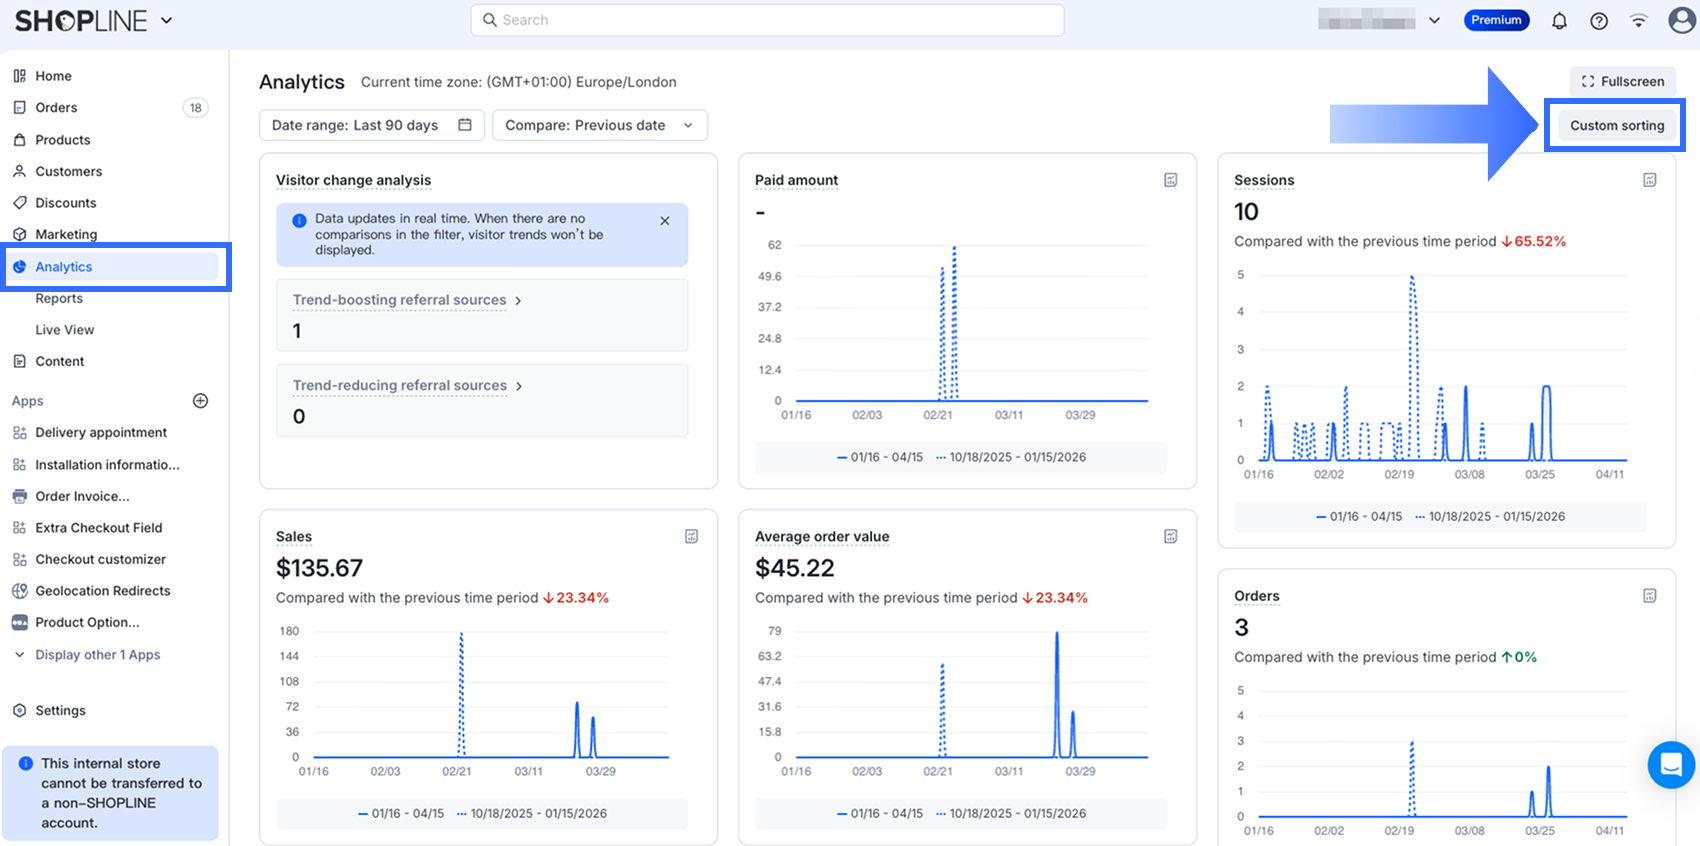Image resolution: width=1700 pixels, height=846 pixels.
Task: Click the report icon on Orders card
Action: click(x=1649, y=596)
